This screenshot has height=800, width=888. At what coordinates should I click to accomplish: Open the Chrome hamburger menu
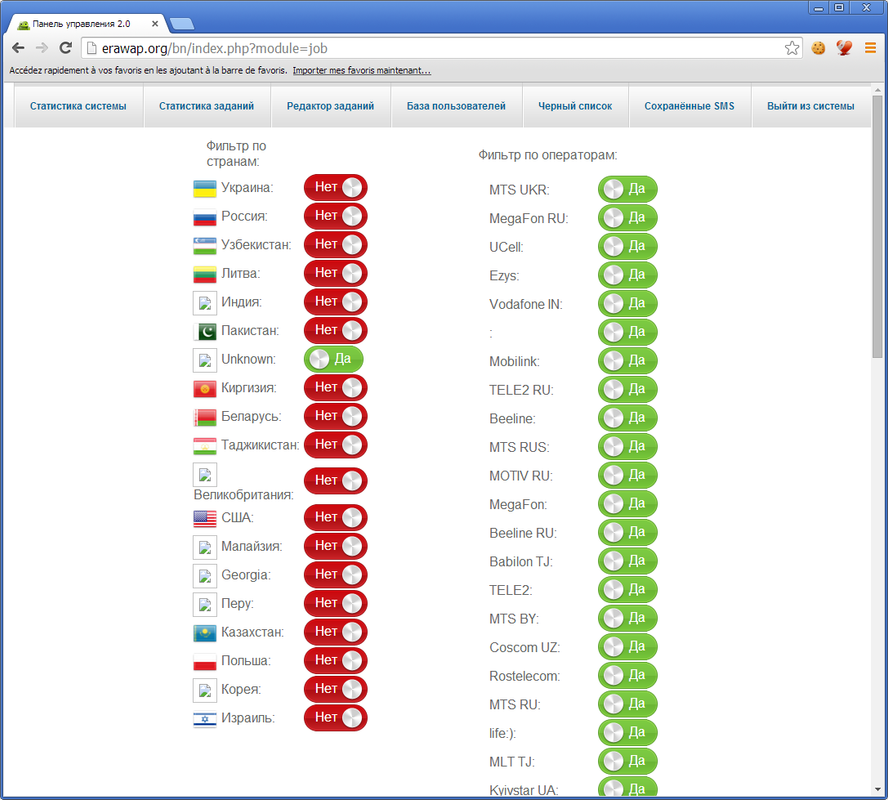click(x=870, y=48)
